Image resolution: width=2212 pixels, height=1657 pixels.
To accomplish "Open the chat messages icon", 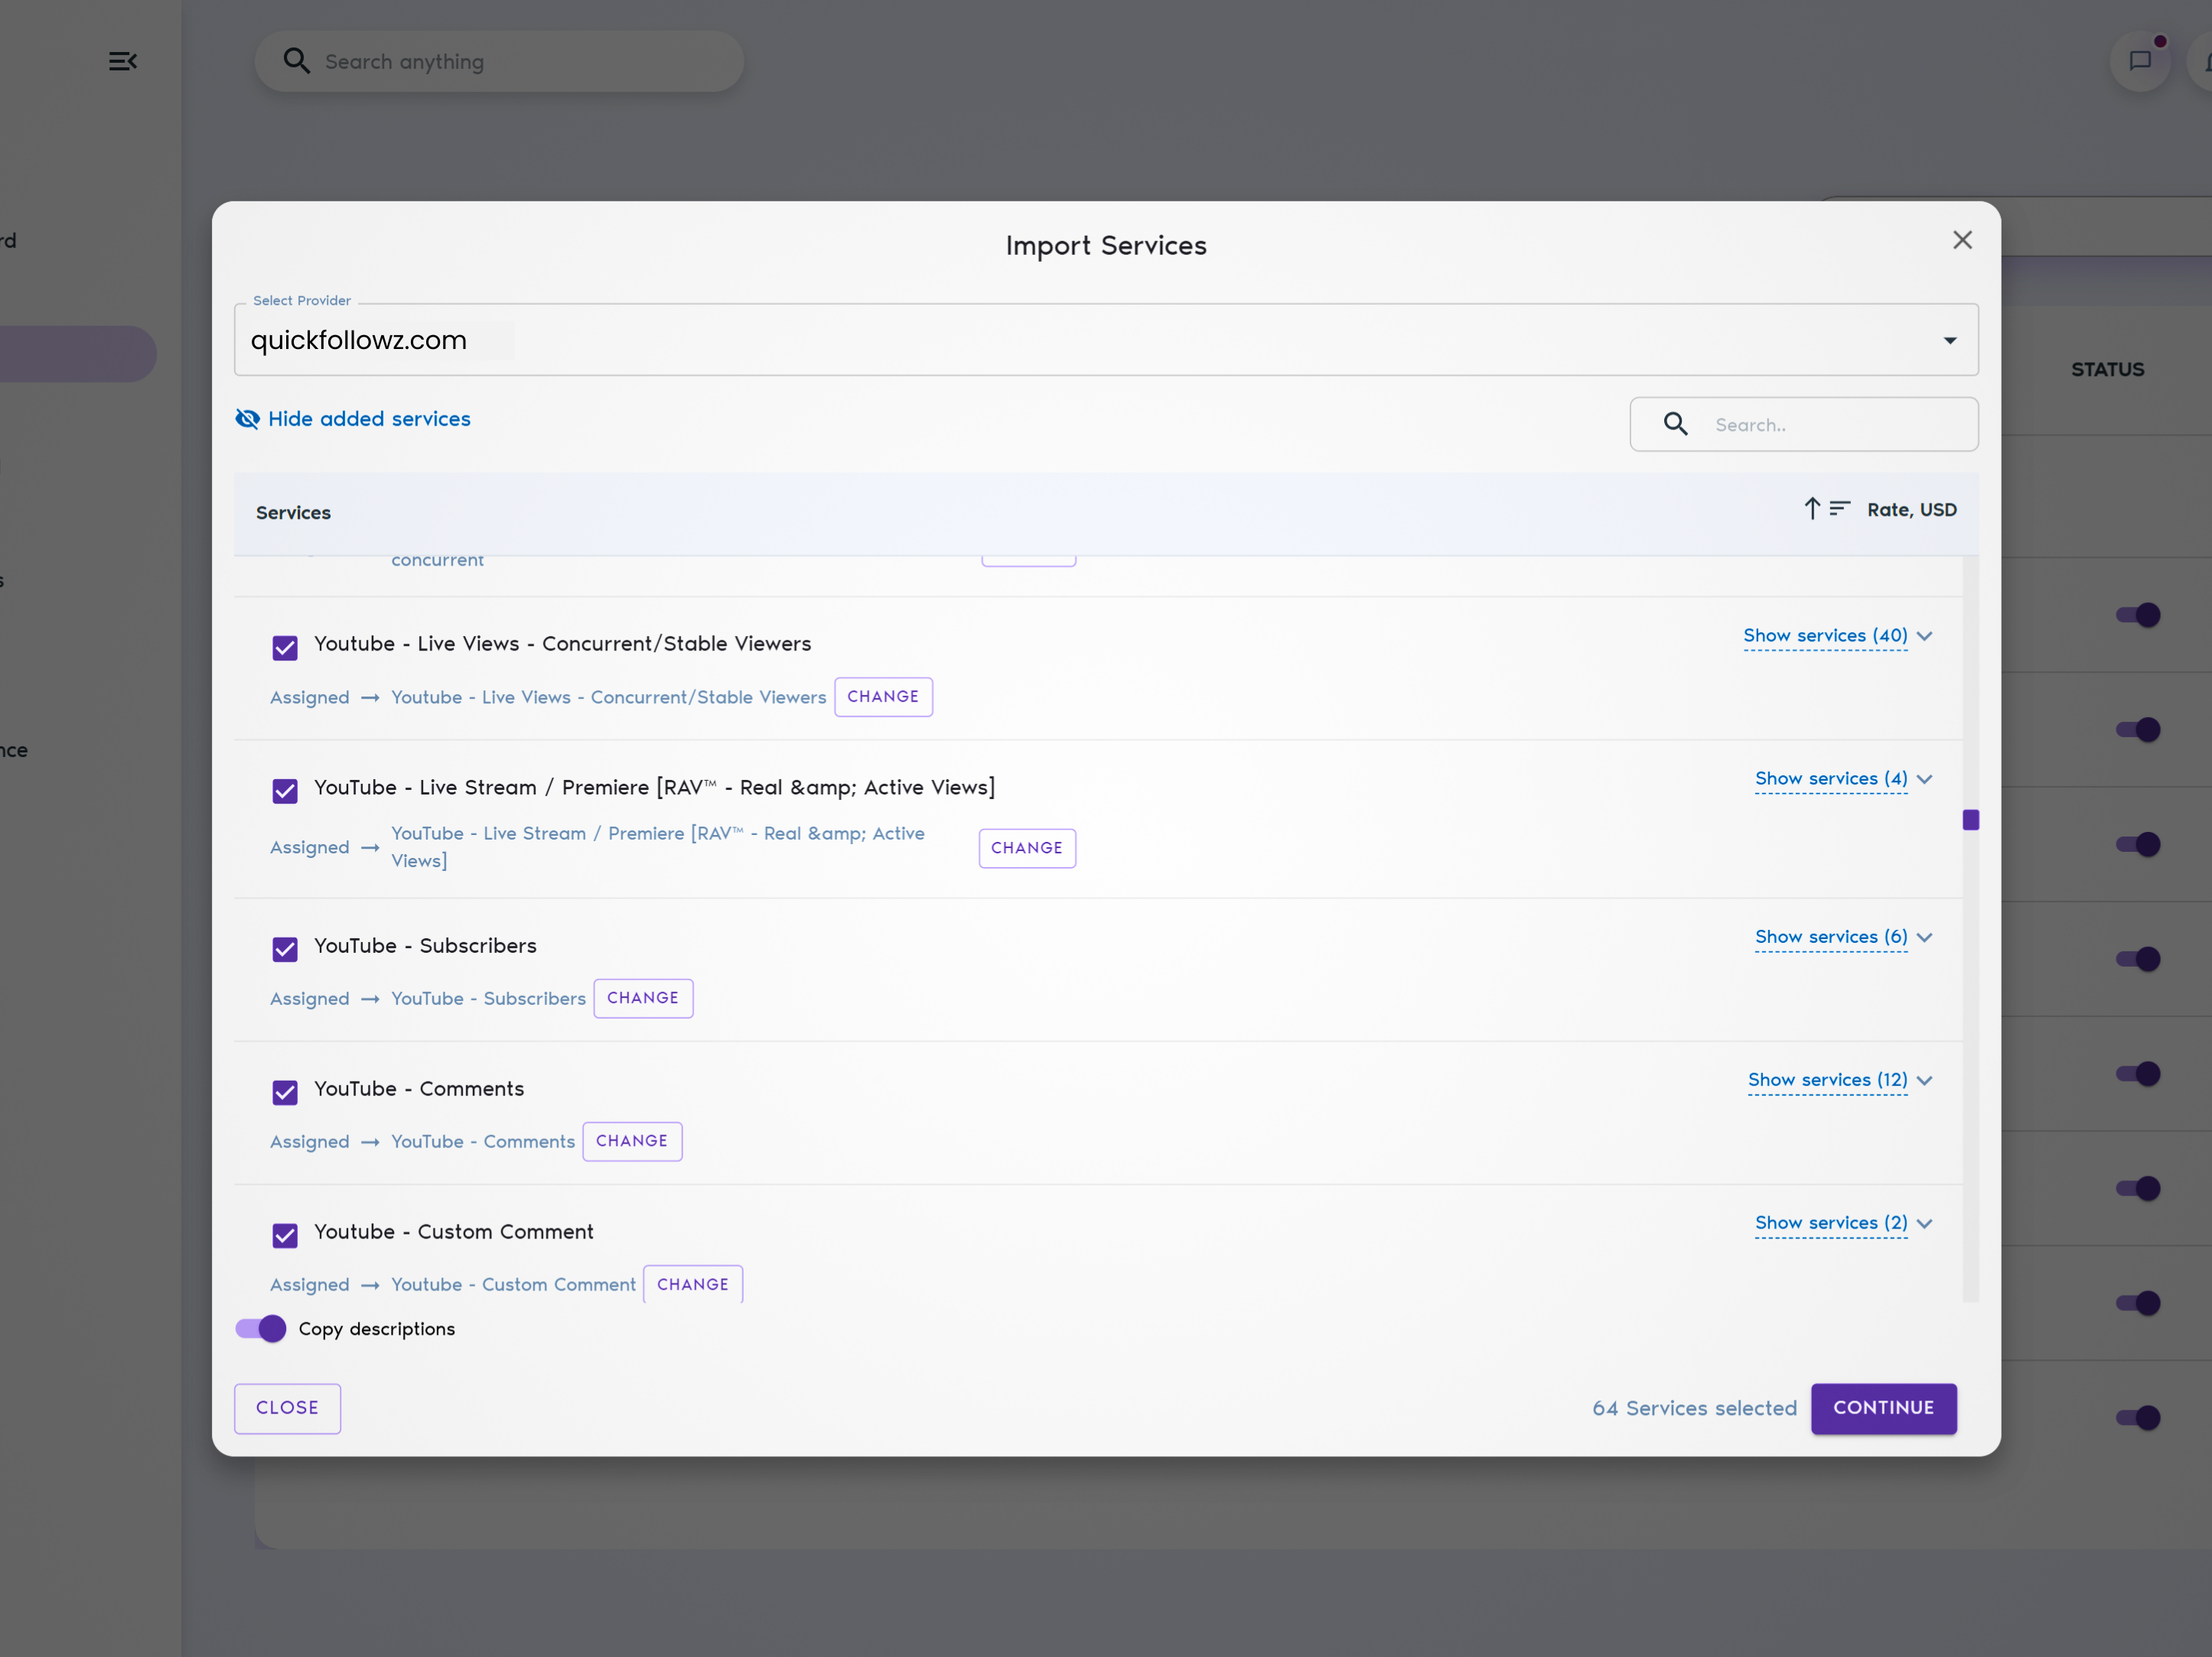I will pos(2139,61).
